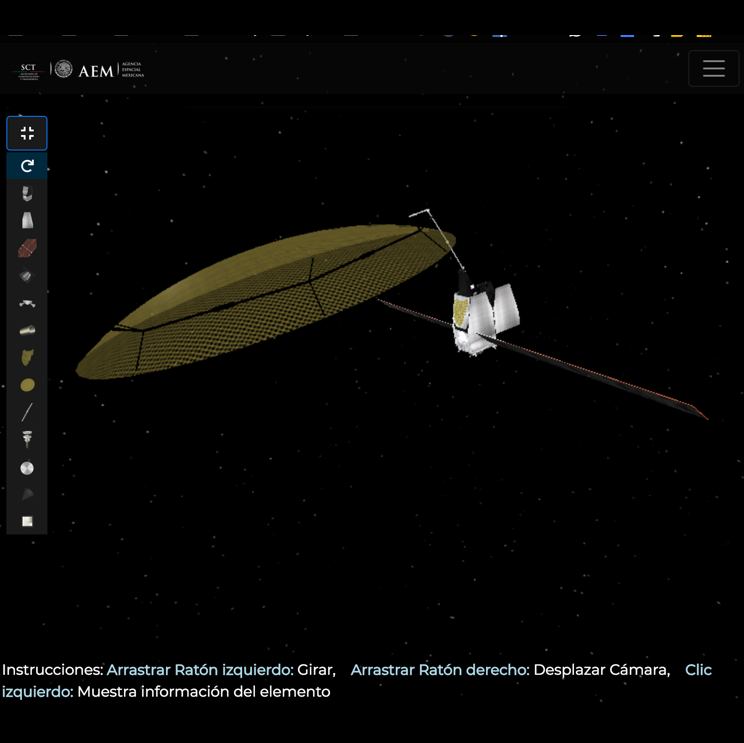Click the AEM Agencia Espacial Mexicana logo
The image size is (744, 743).
[x=99, y=70]
